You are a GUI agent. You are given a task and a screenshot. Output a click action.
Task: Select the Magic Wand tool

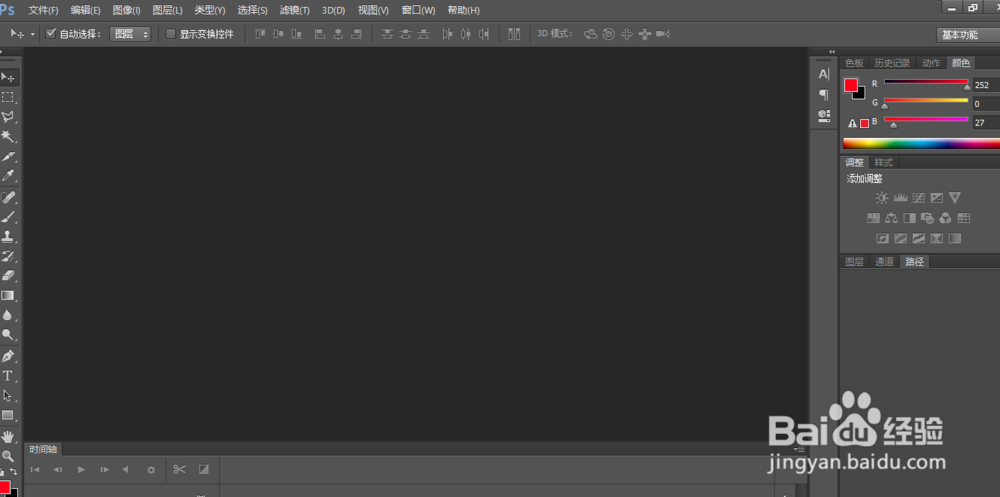coord(8,137)
